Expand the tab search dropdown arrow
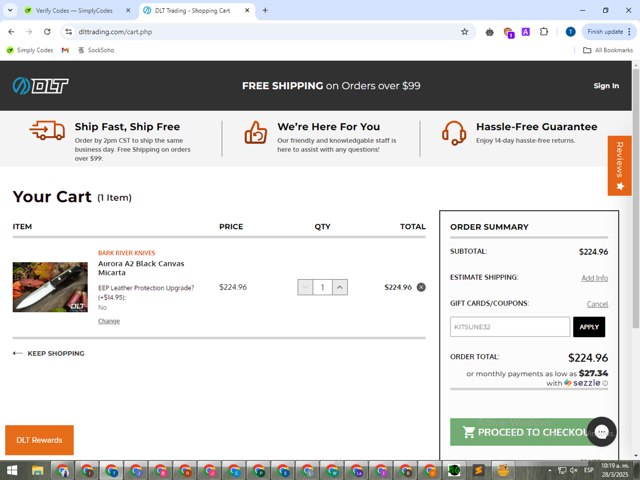Image resolution: width=640 pixels, height=480 pixels. point(10,11)
